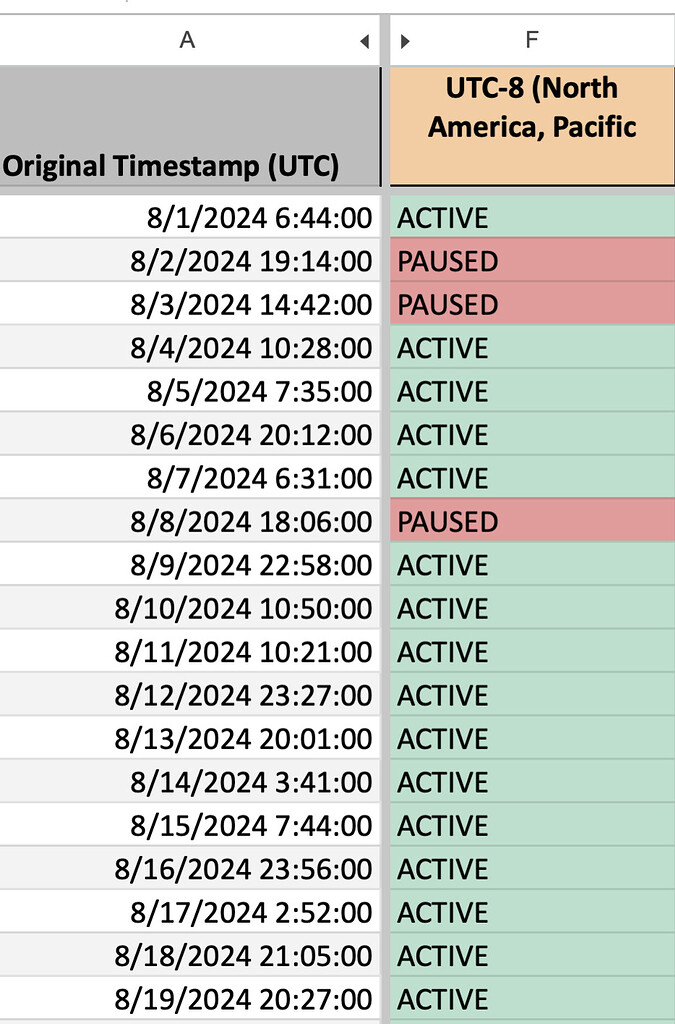The width and height of the screenshot is (675, 1024).
Task: Select PAUSED cell for 8/2/2024
Action: pyautogui.click(x=532, y=261)
